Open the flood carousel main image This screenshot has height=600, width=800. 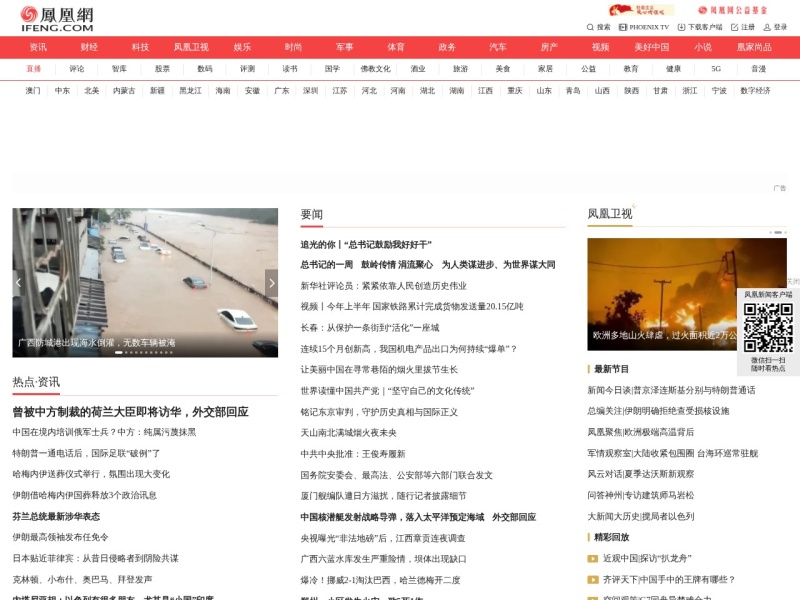pyautogui.click(x=145, y=282)
